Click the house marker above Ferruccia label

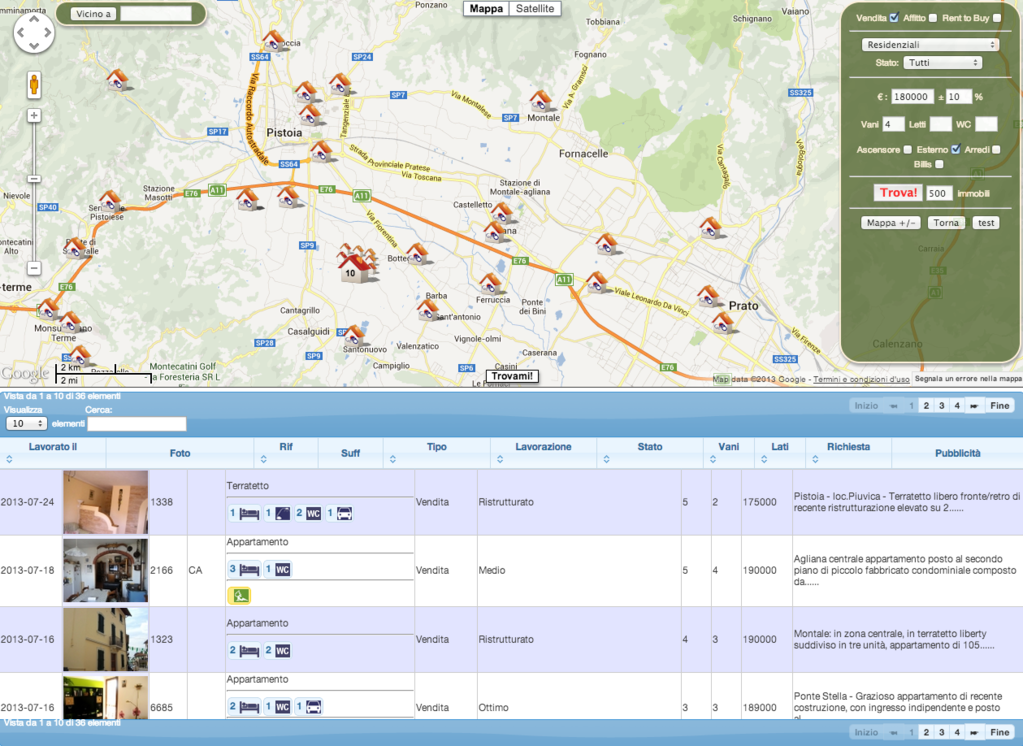[490, 283]
